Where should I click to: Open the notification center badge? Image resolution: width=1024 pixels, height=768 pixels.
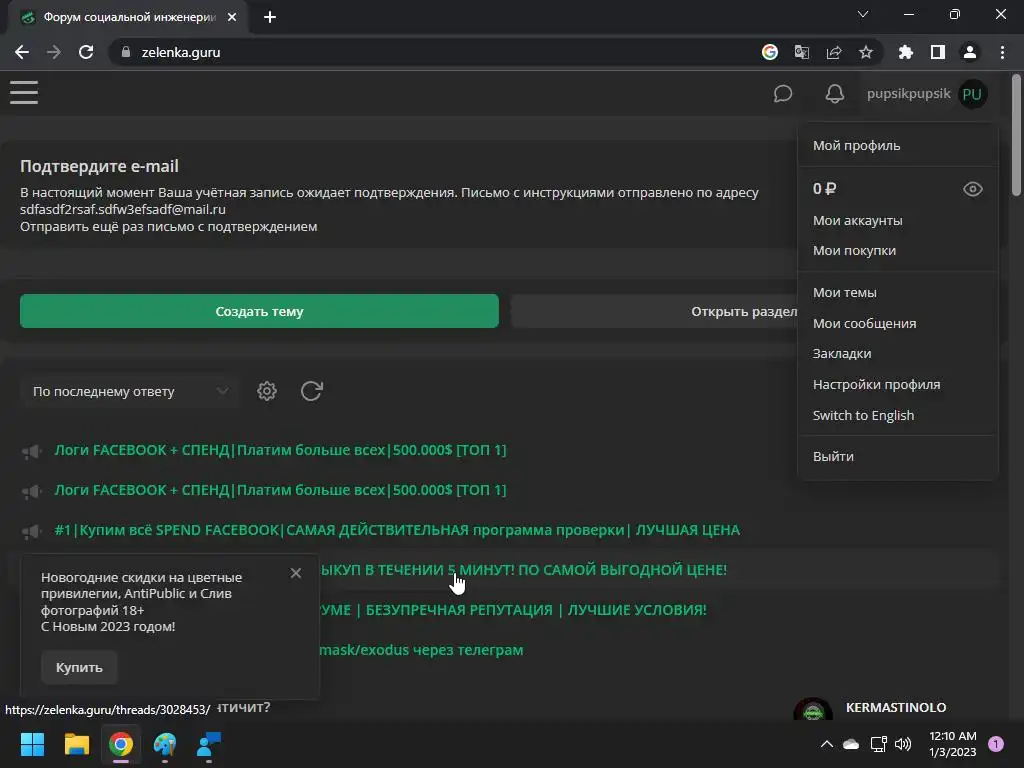tap(996, 744)
